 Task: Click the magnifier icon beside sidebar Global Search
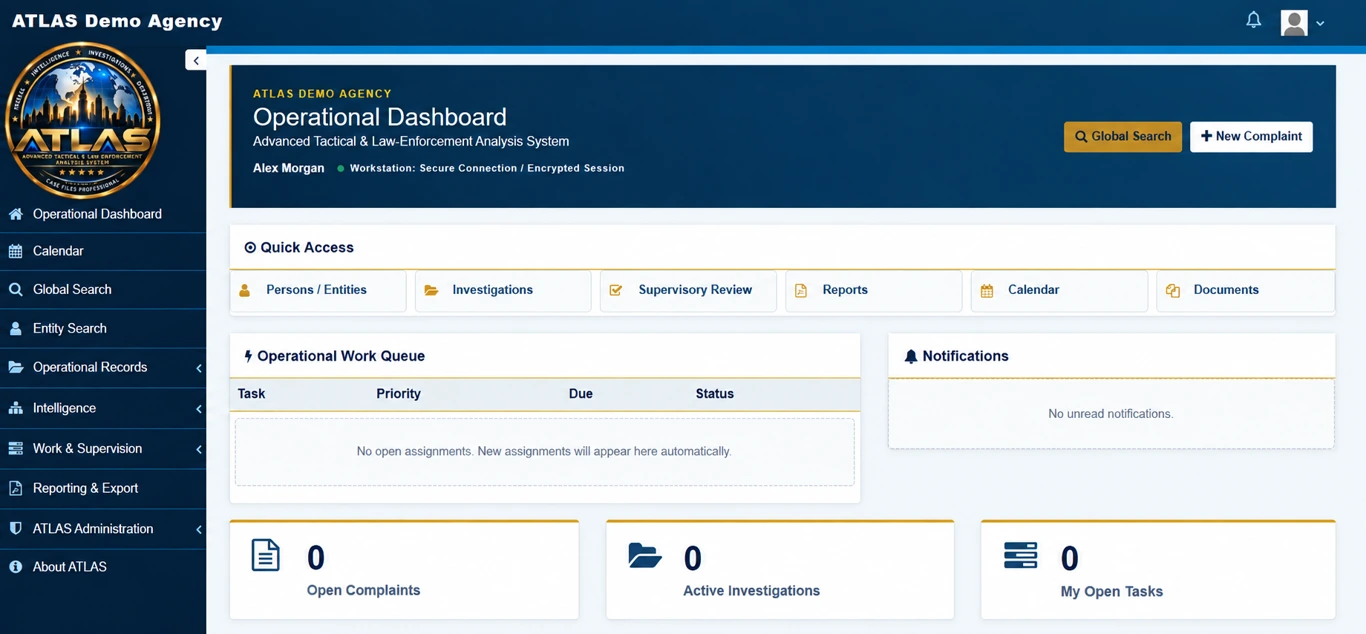click(15, 290)
